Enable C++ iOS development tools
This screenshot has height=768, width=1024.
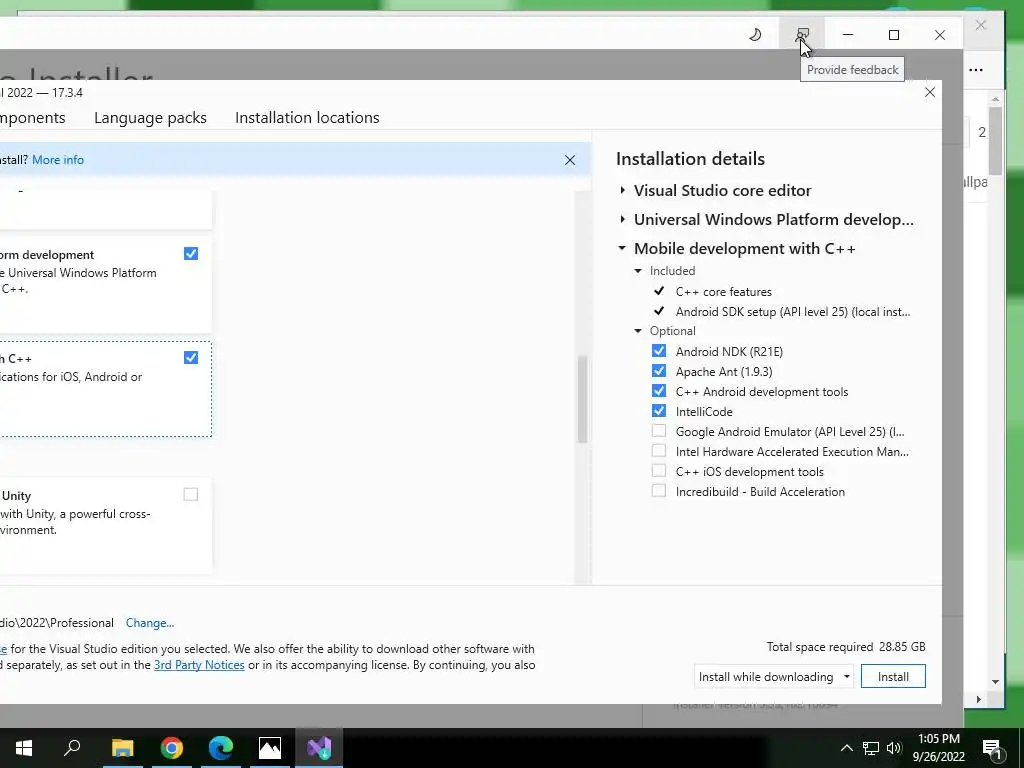[x=659, y=471]
